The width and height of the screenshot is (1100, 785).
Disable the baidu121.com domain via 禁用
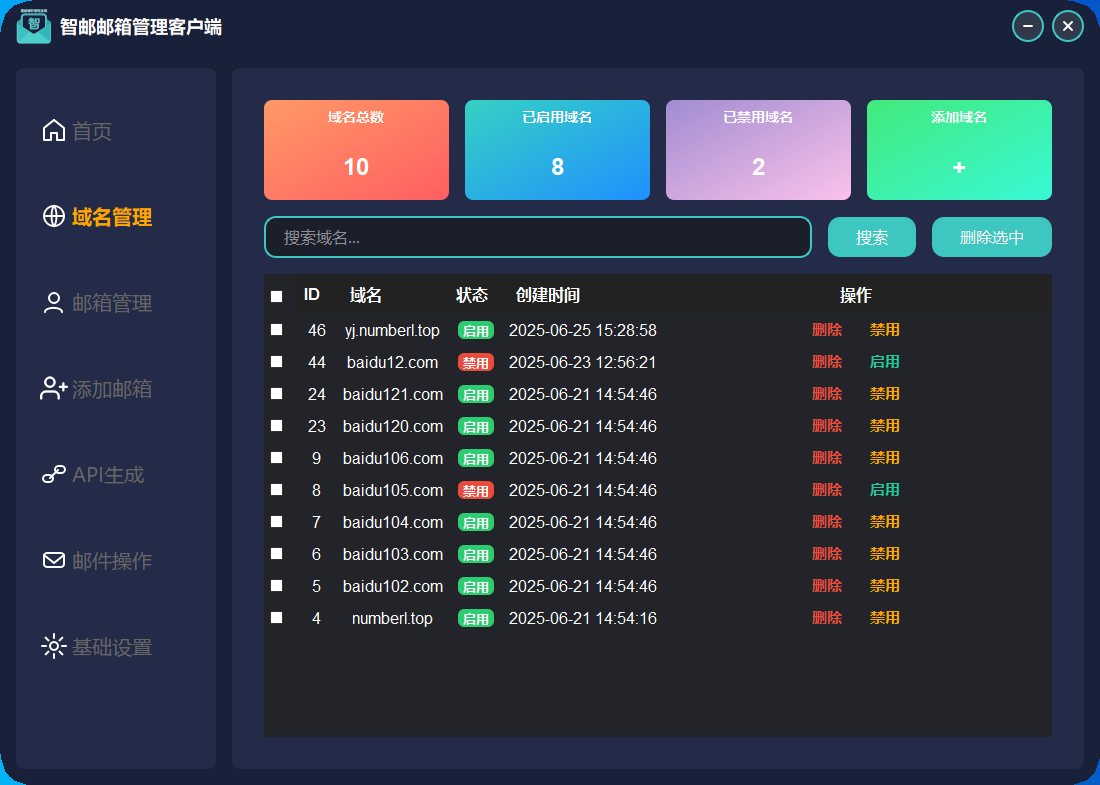pyautogui.click(x=884, y=394)
